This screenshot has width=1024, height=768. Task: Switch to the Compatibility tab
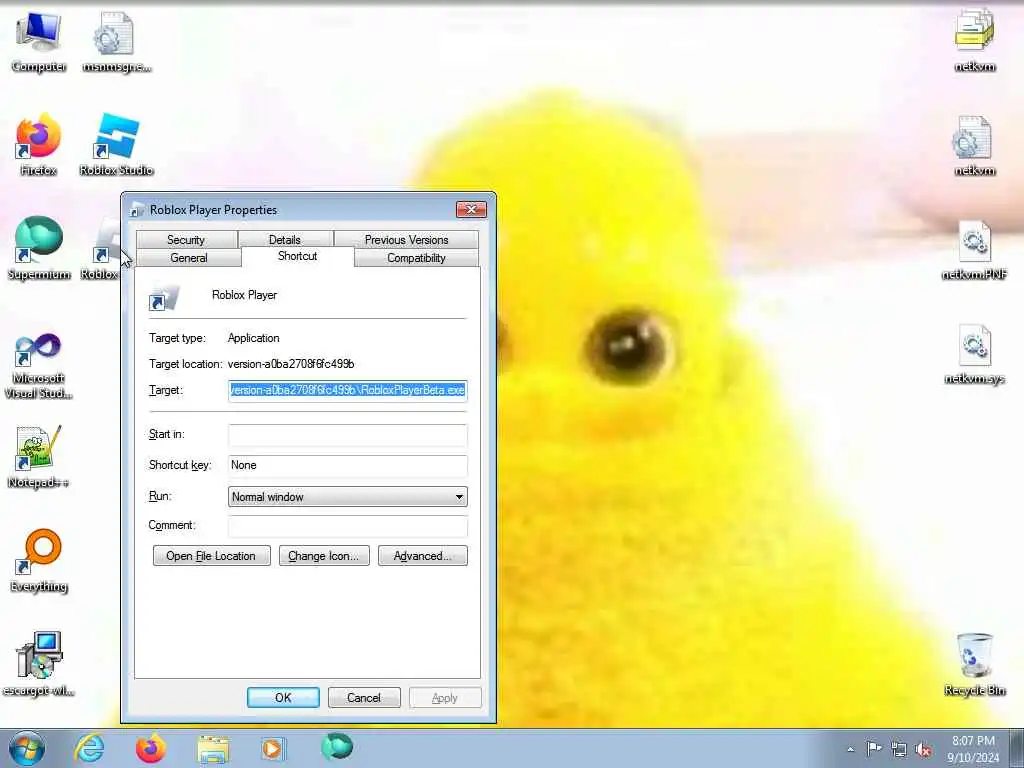[416, 258]
